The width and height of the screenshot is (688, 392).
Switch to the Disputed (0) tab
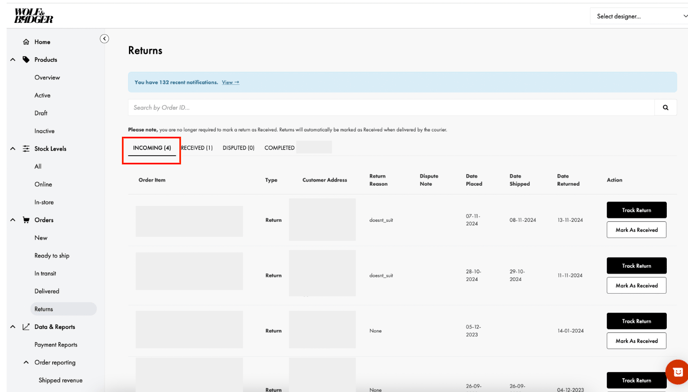click(x=238, y=148)
